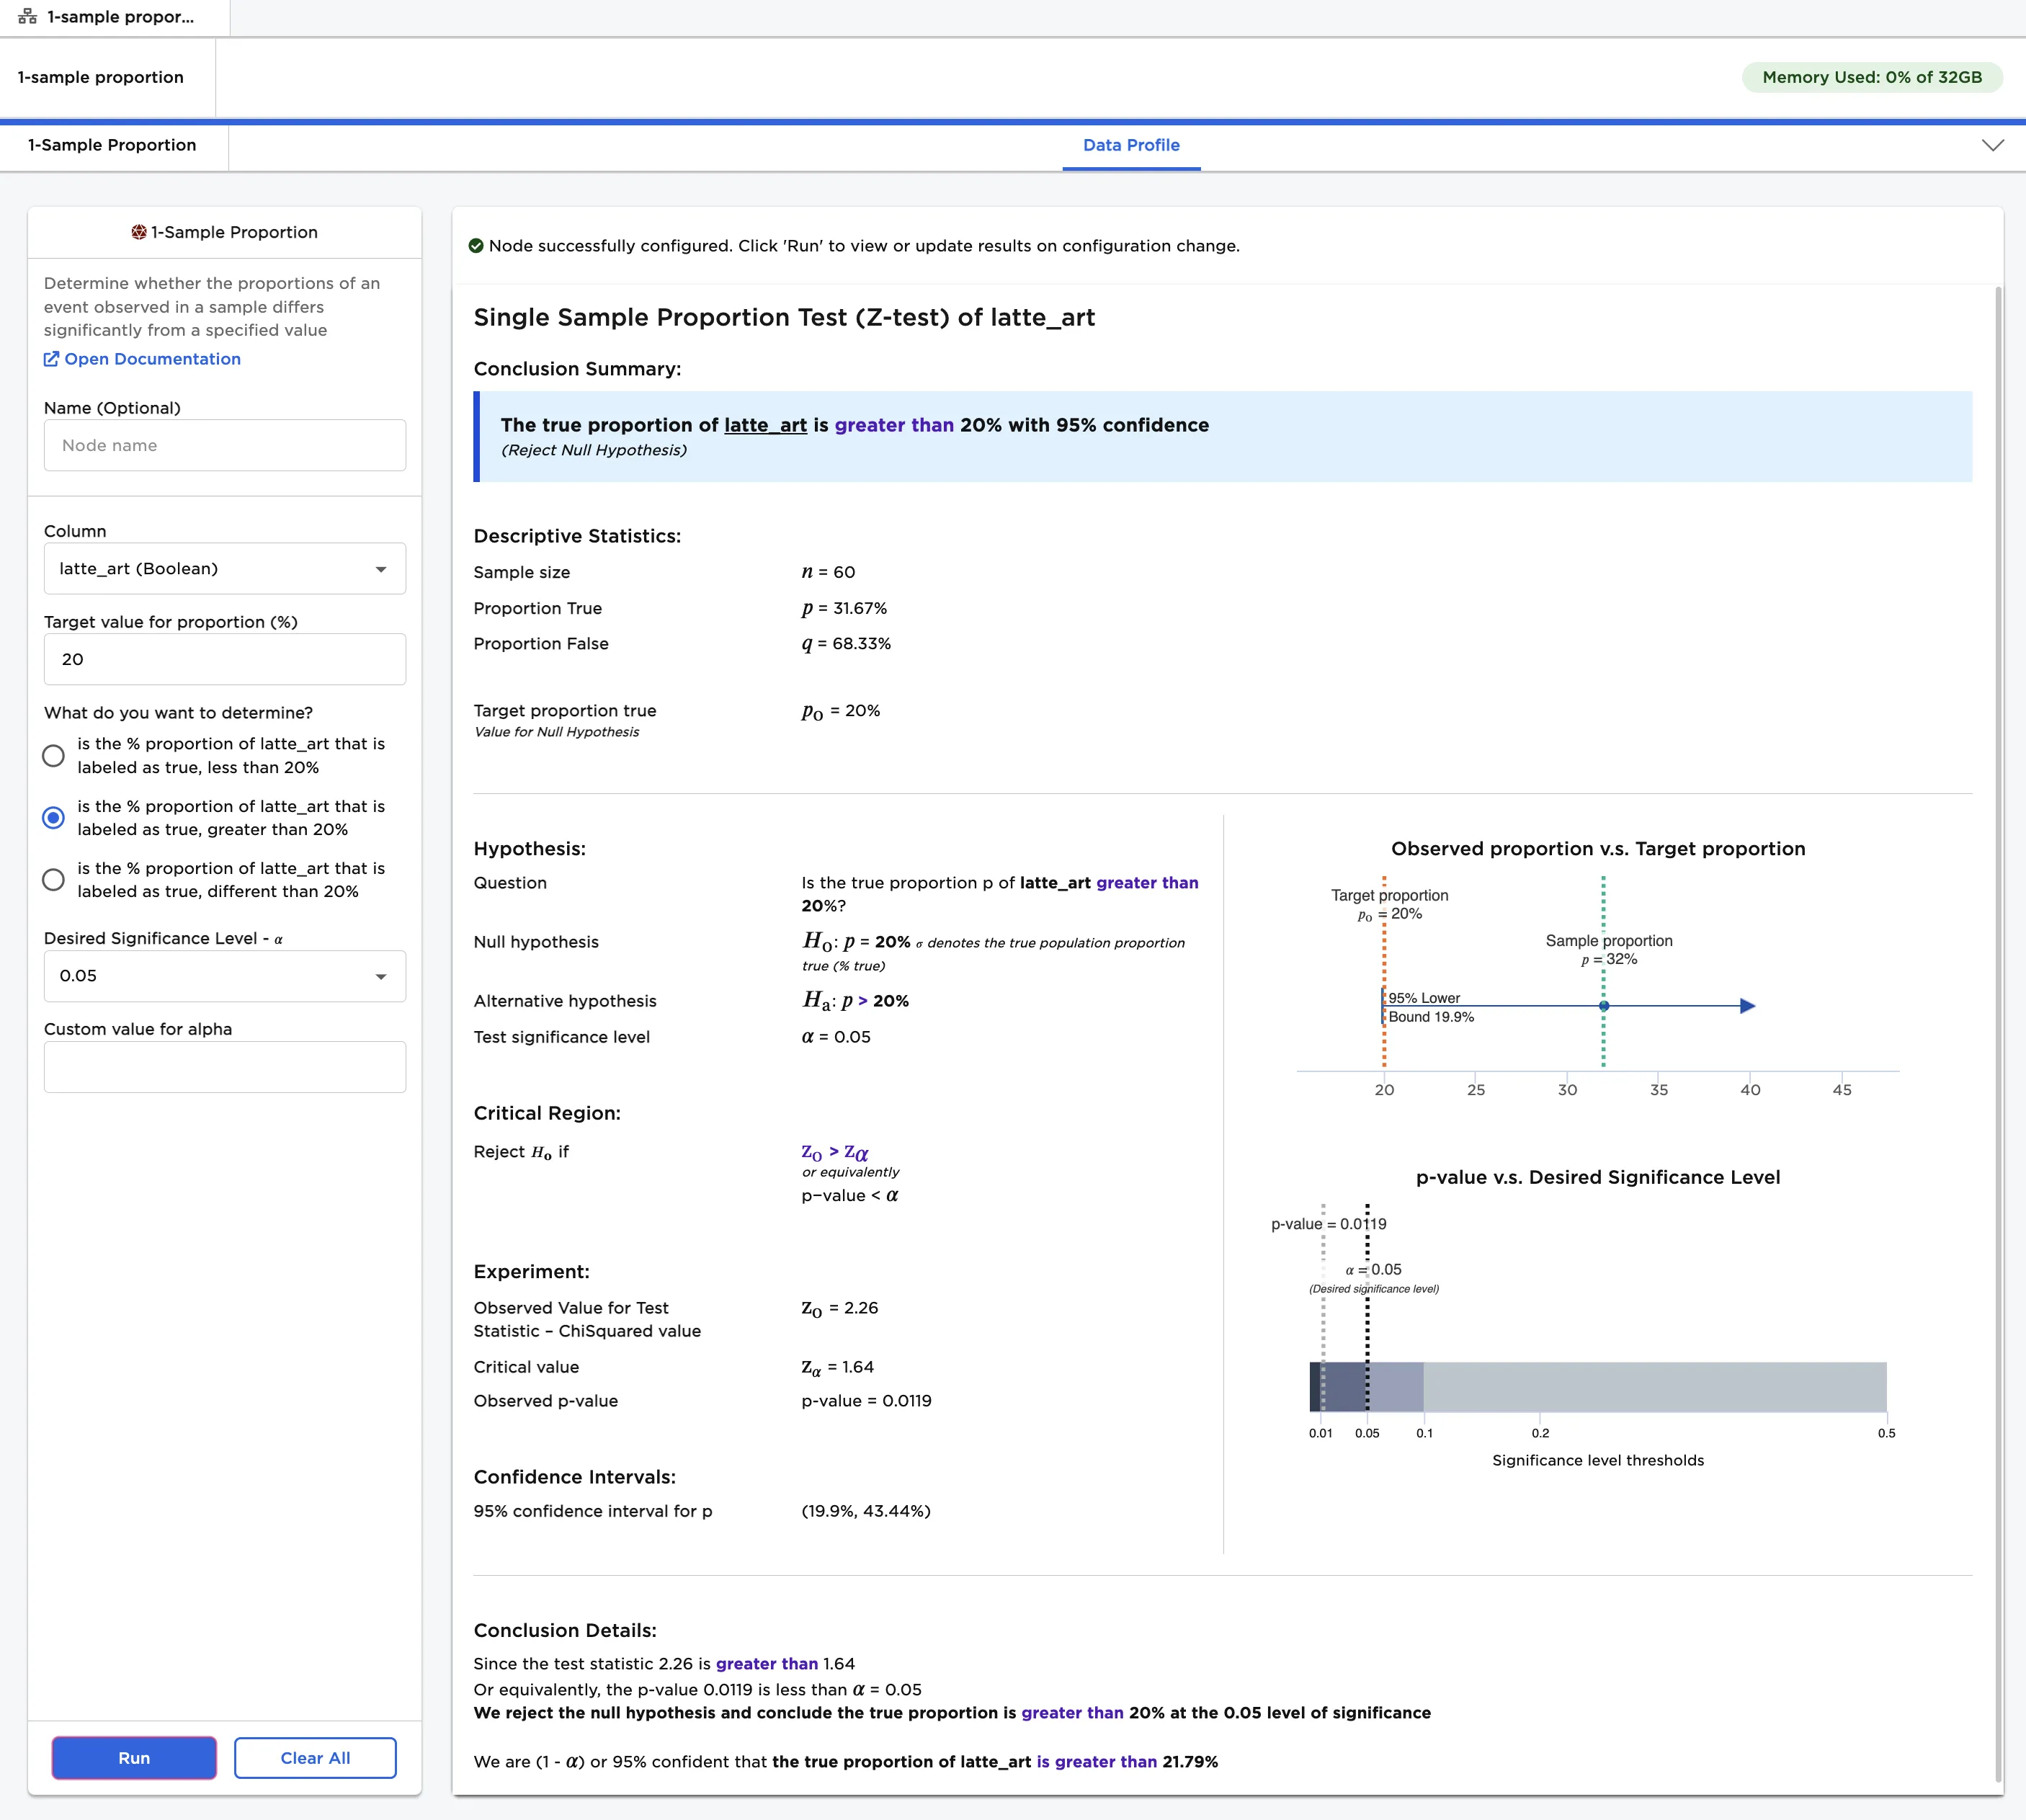This screenshot has height=1820, width=2026.
Task: Click the green success checkmark icon
Action: coord(476,246)
